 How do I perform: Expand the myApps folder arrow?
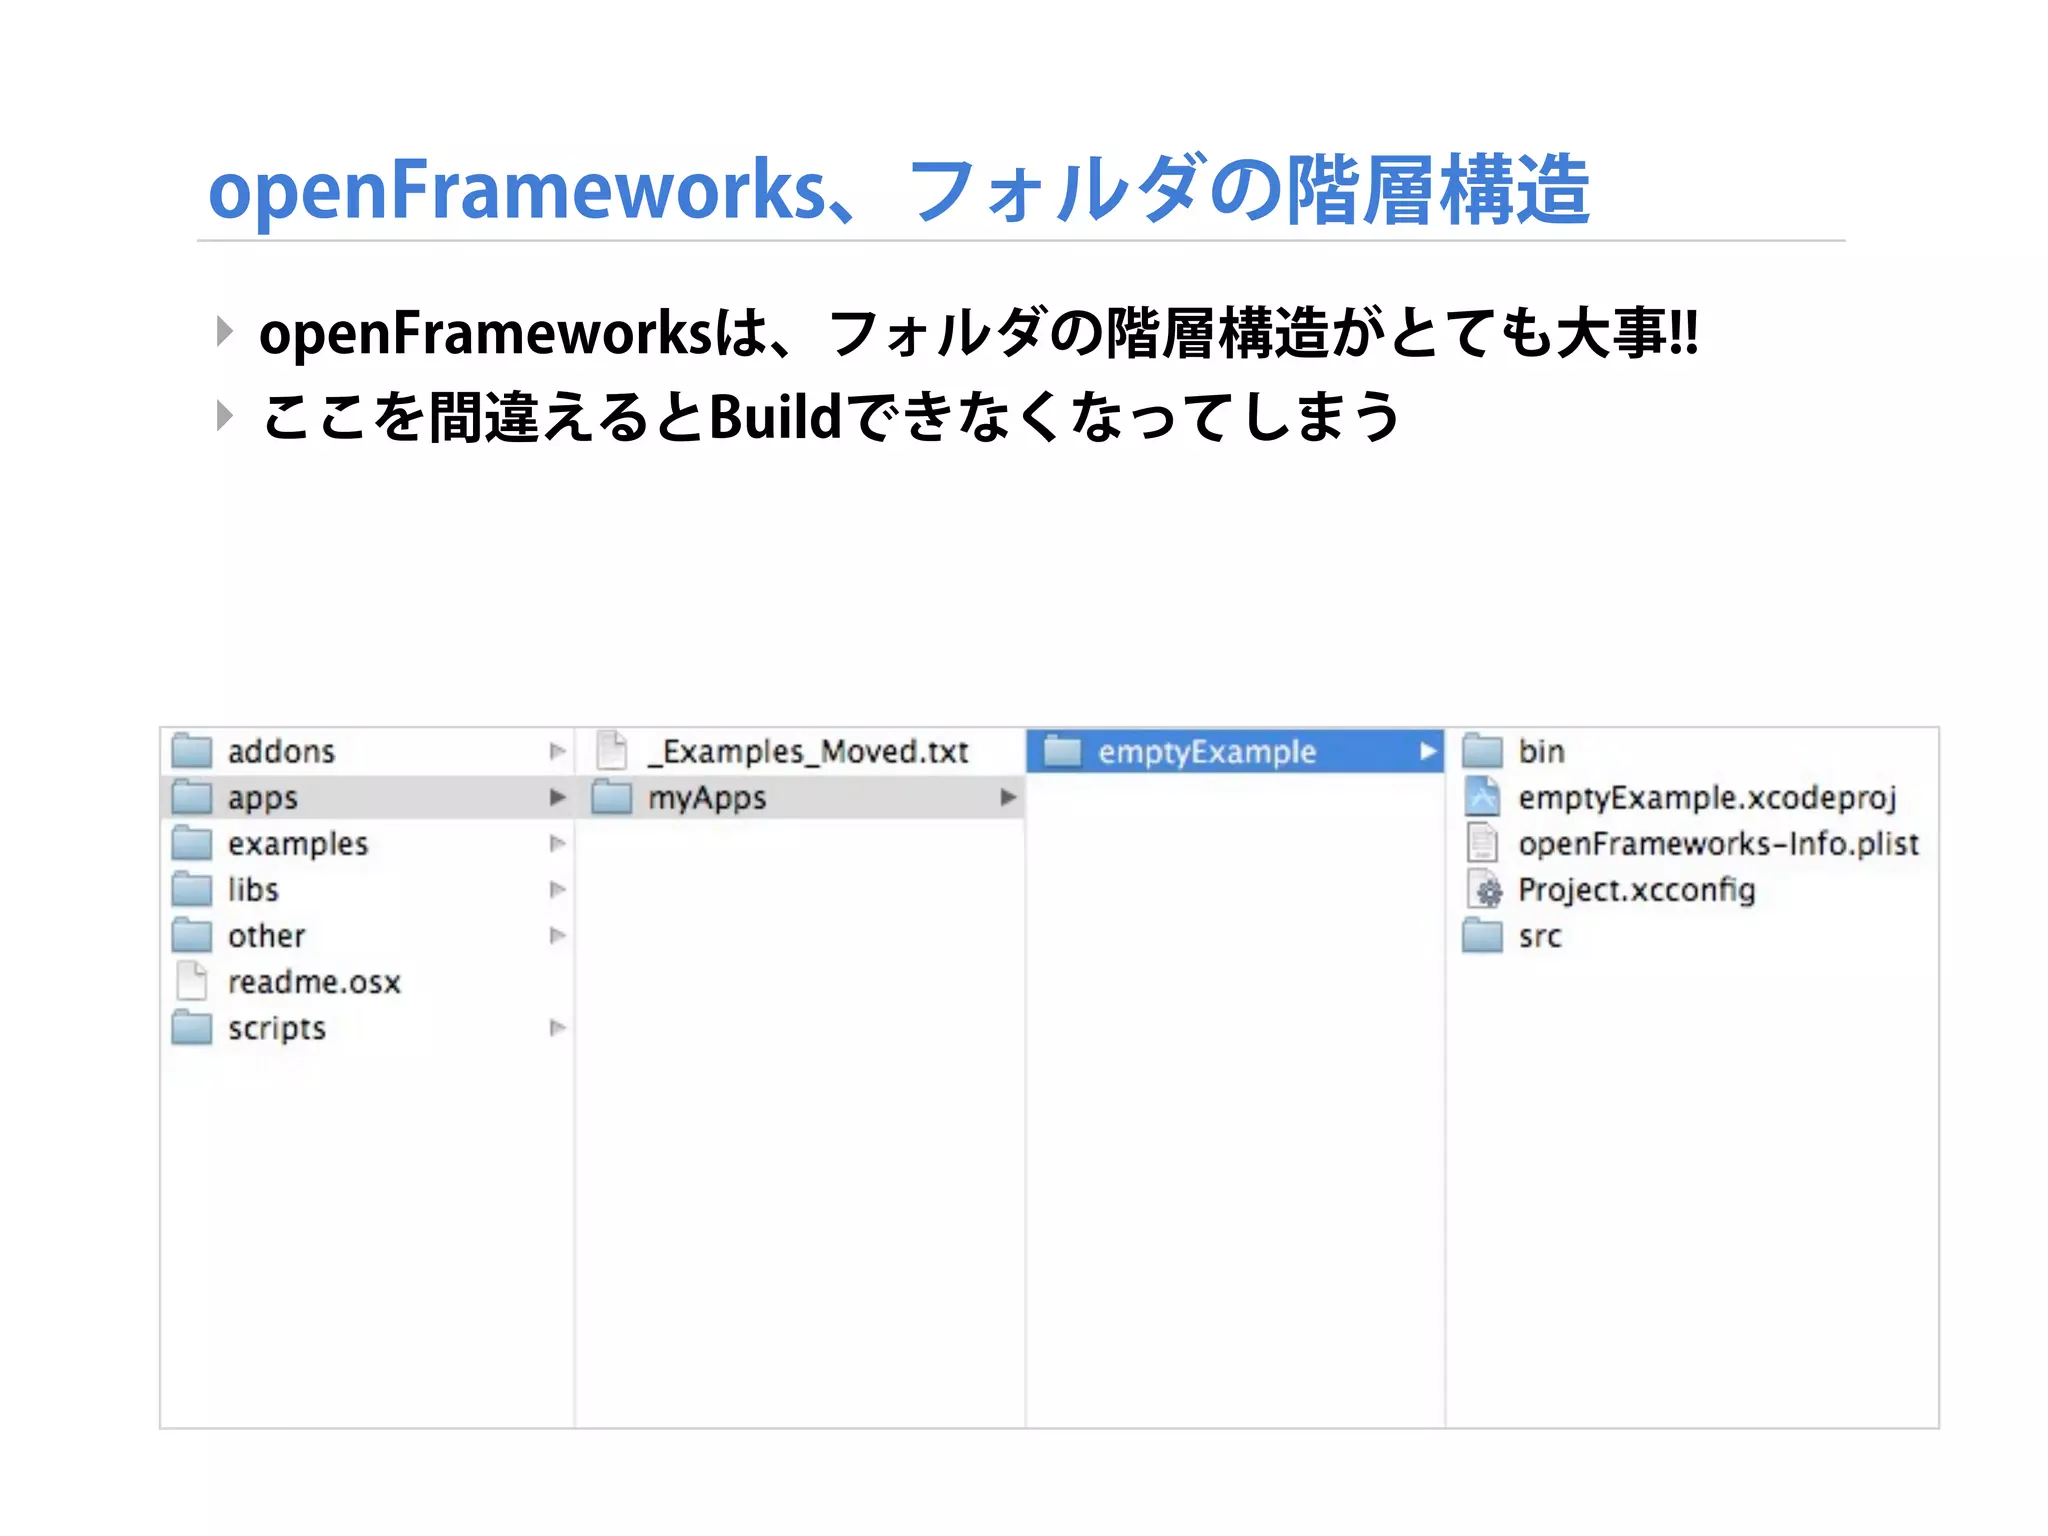[1008, 797]
